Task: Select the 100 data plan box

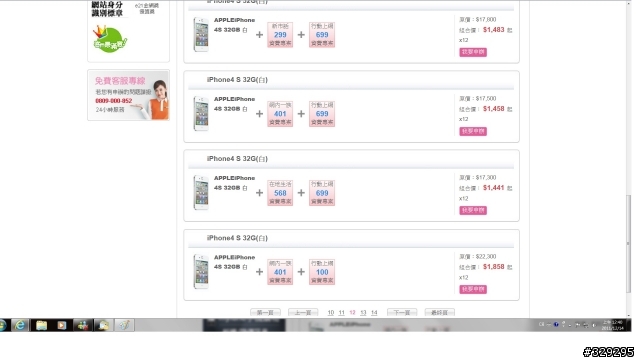Action: 322,272
